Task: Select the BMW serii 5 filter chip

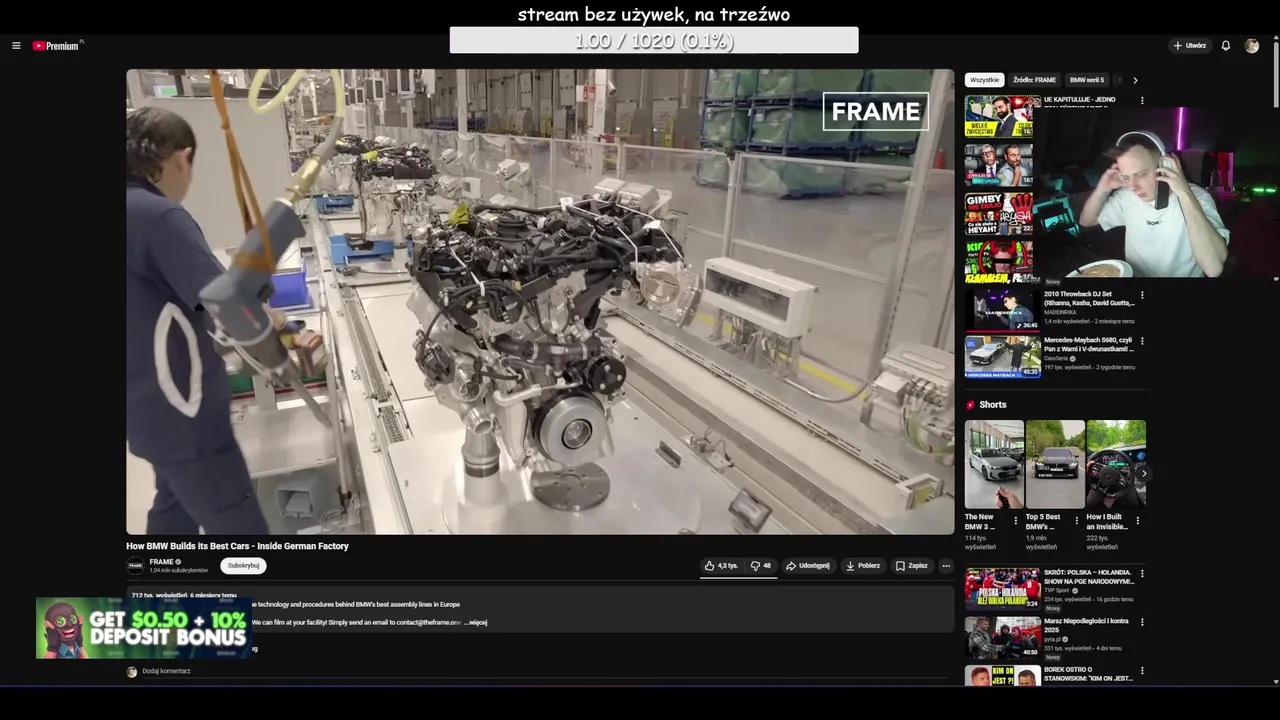Action: point(1087,80)
